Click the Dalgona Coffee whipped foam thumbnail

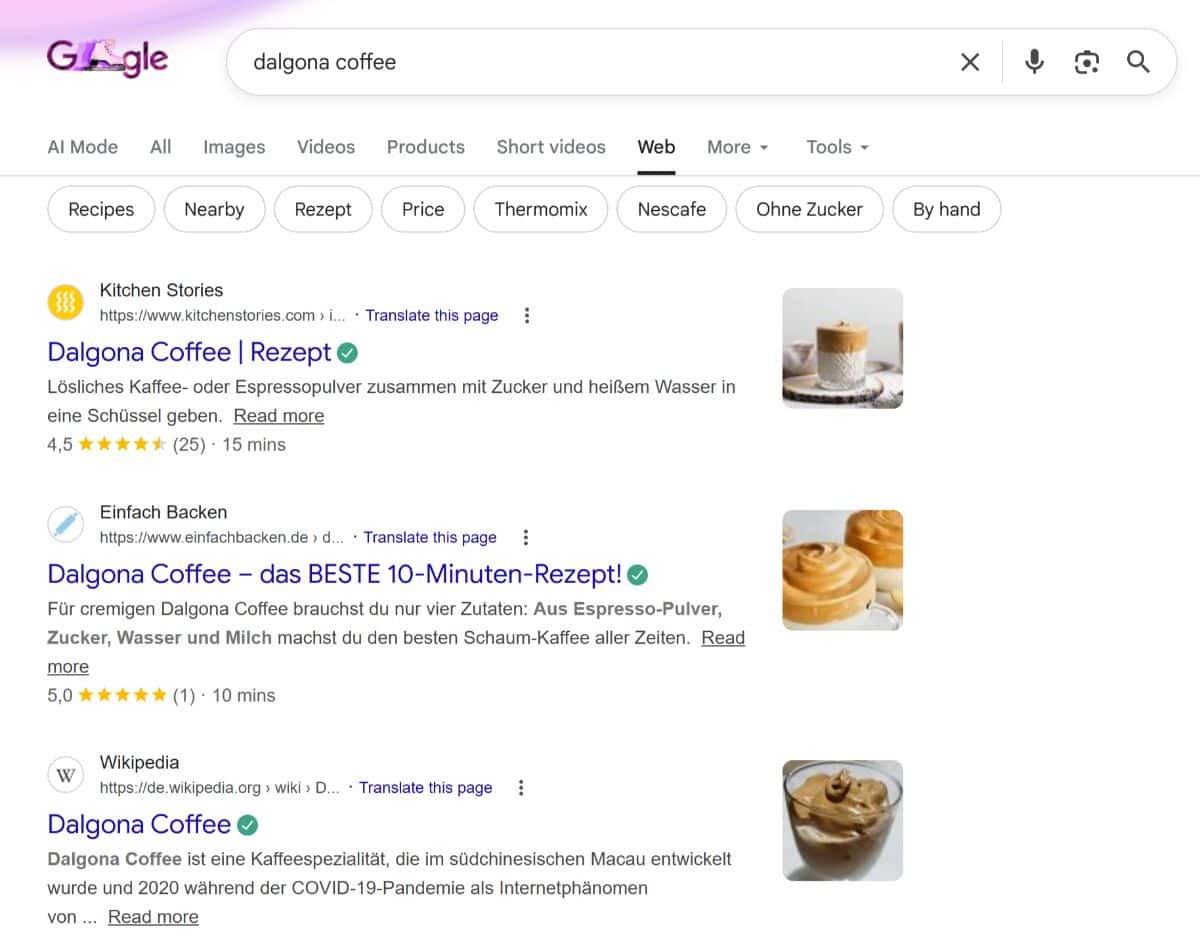(841, 569)
